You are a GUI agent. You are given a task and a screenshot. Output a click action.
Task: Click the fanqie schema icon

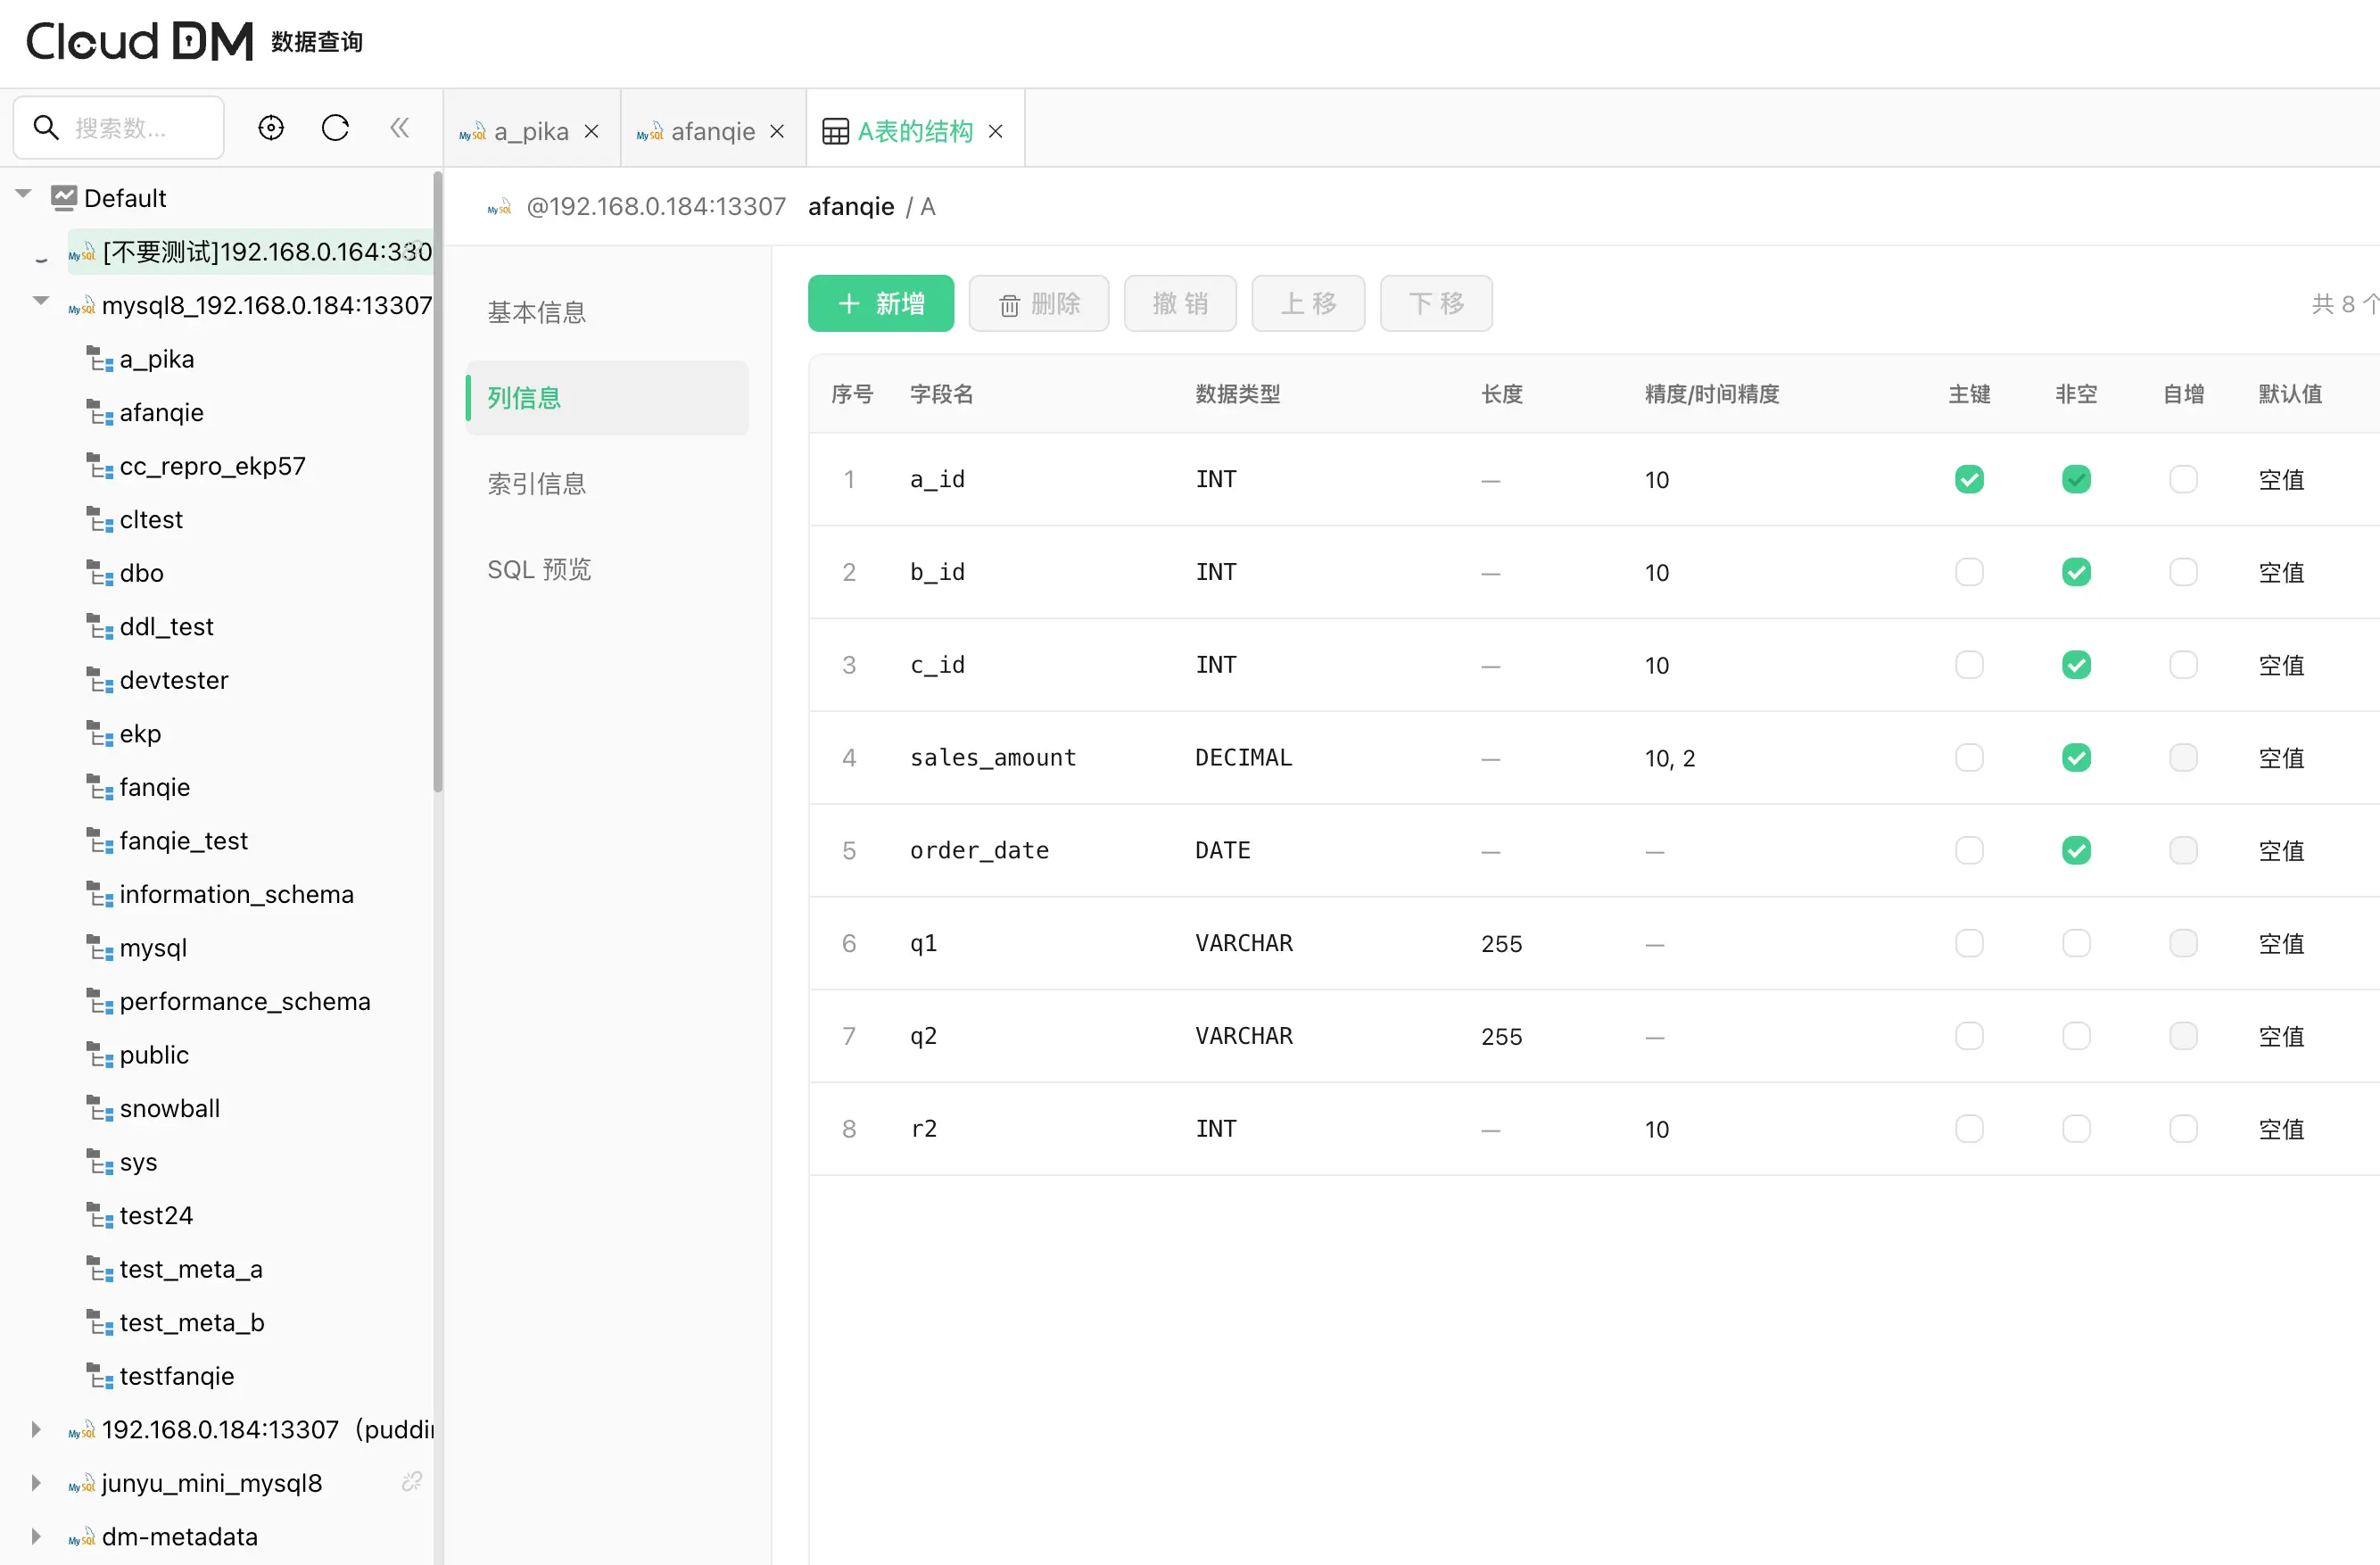coord(99,787)
